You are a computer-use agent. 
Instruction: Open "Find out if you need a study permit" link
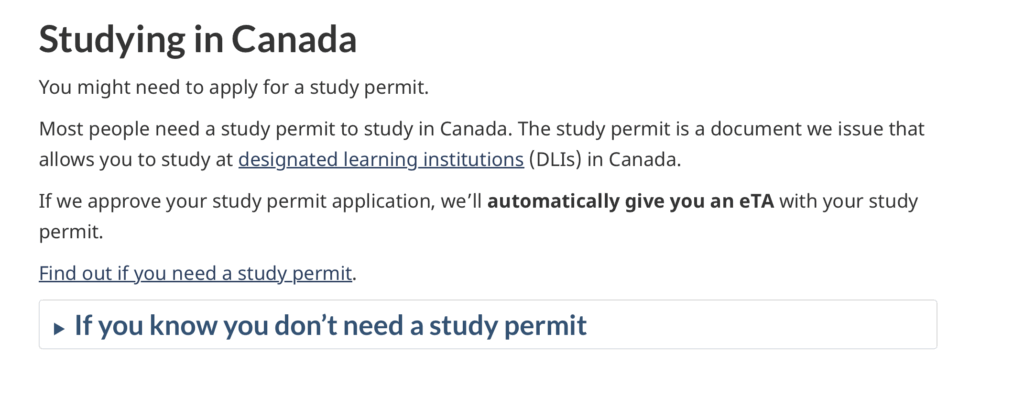point(195,273)
